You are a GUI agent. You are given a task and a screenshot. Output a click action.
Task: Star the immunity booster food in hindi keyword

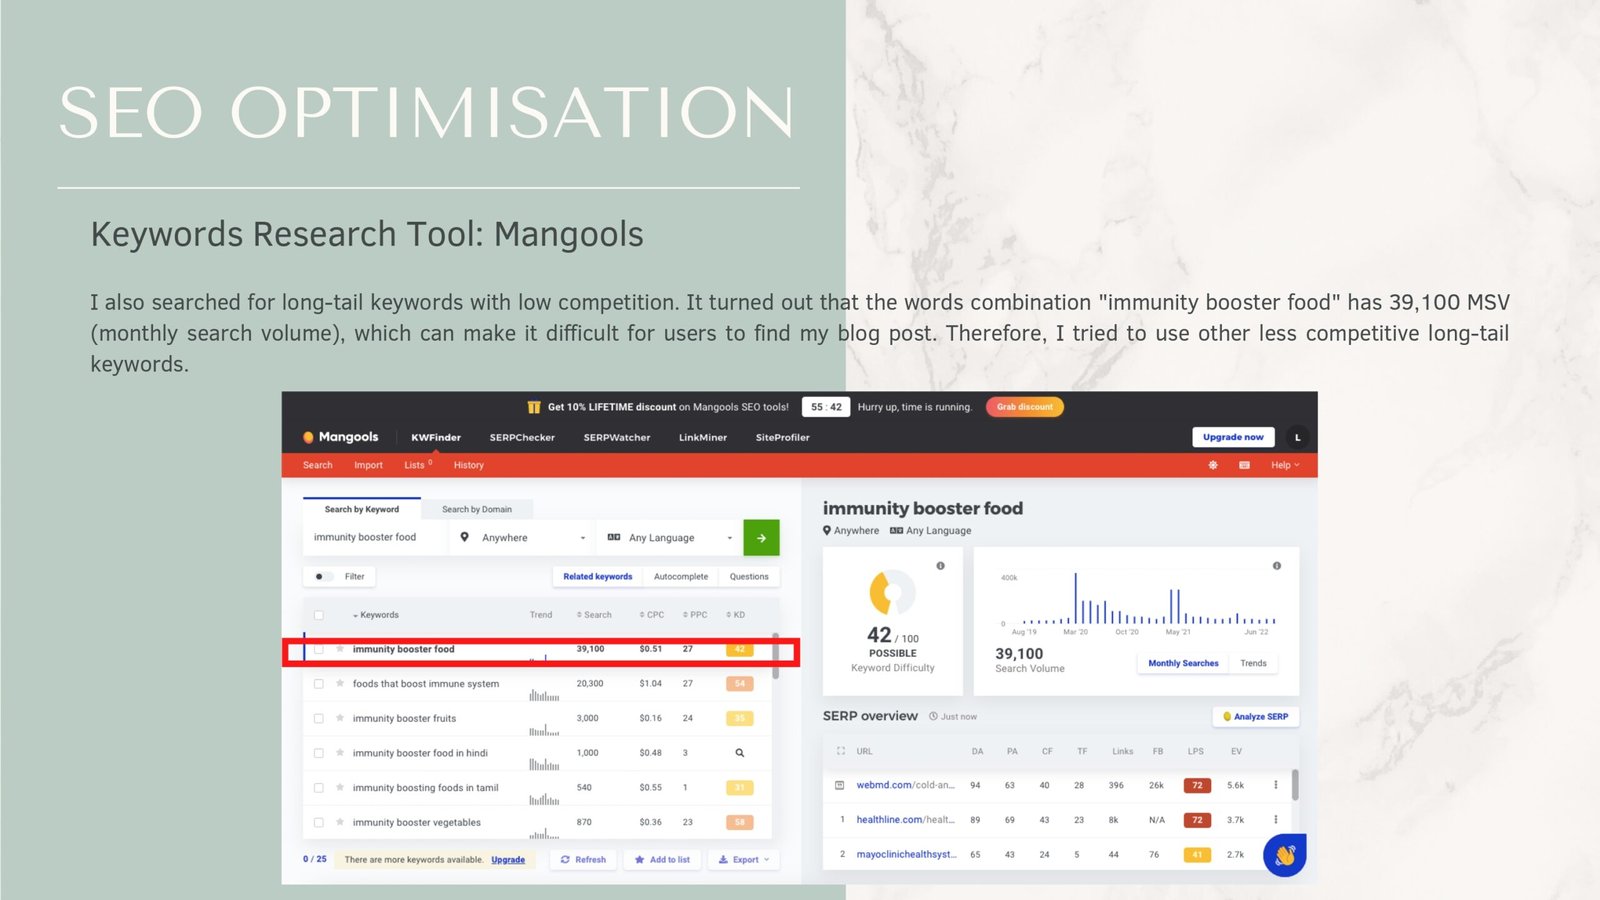(340, 753)
